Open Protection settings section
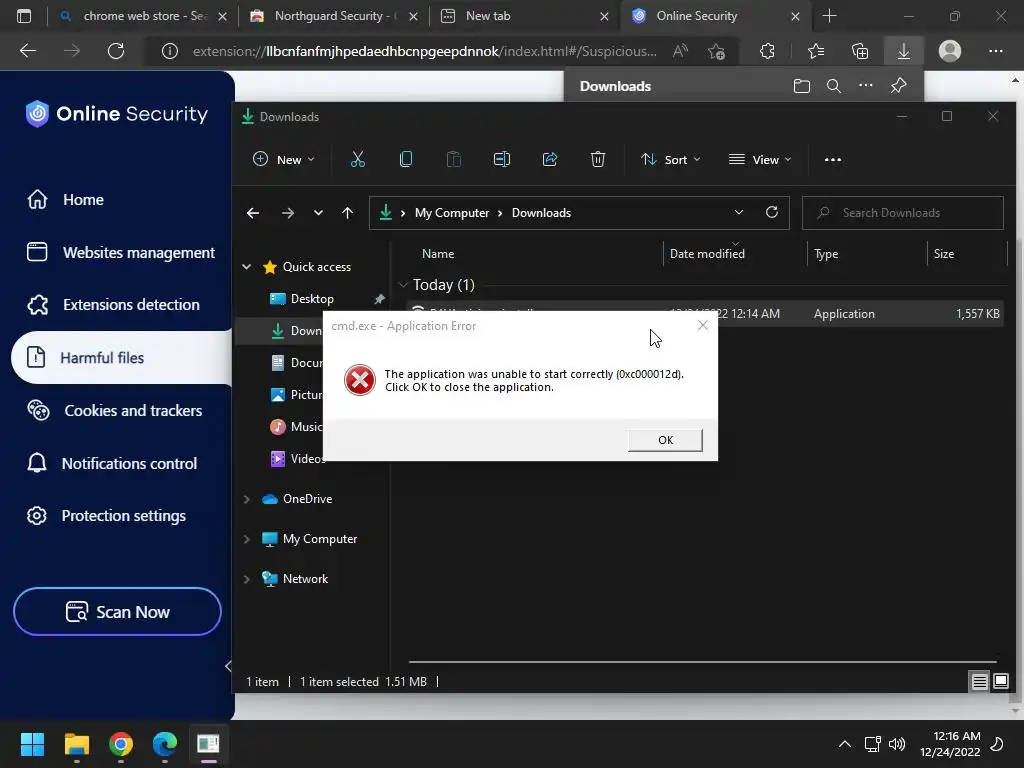This screenshot has height=768, width=1024. pos(106,516)
